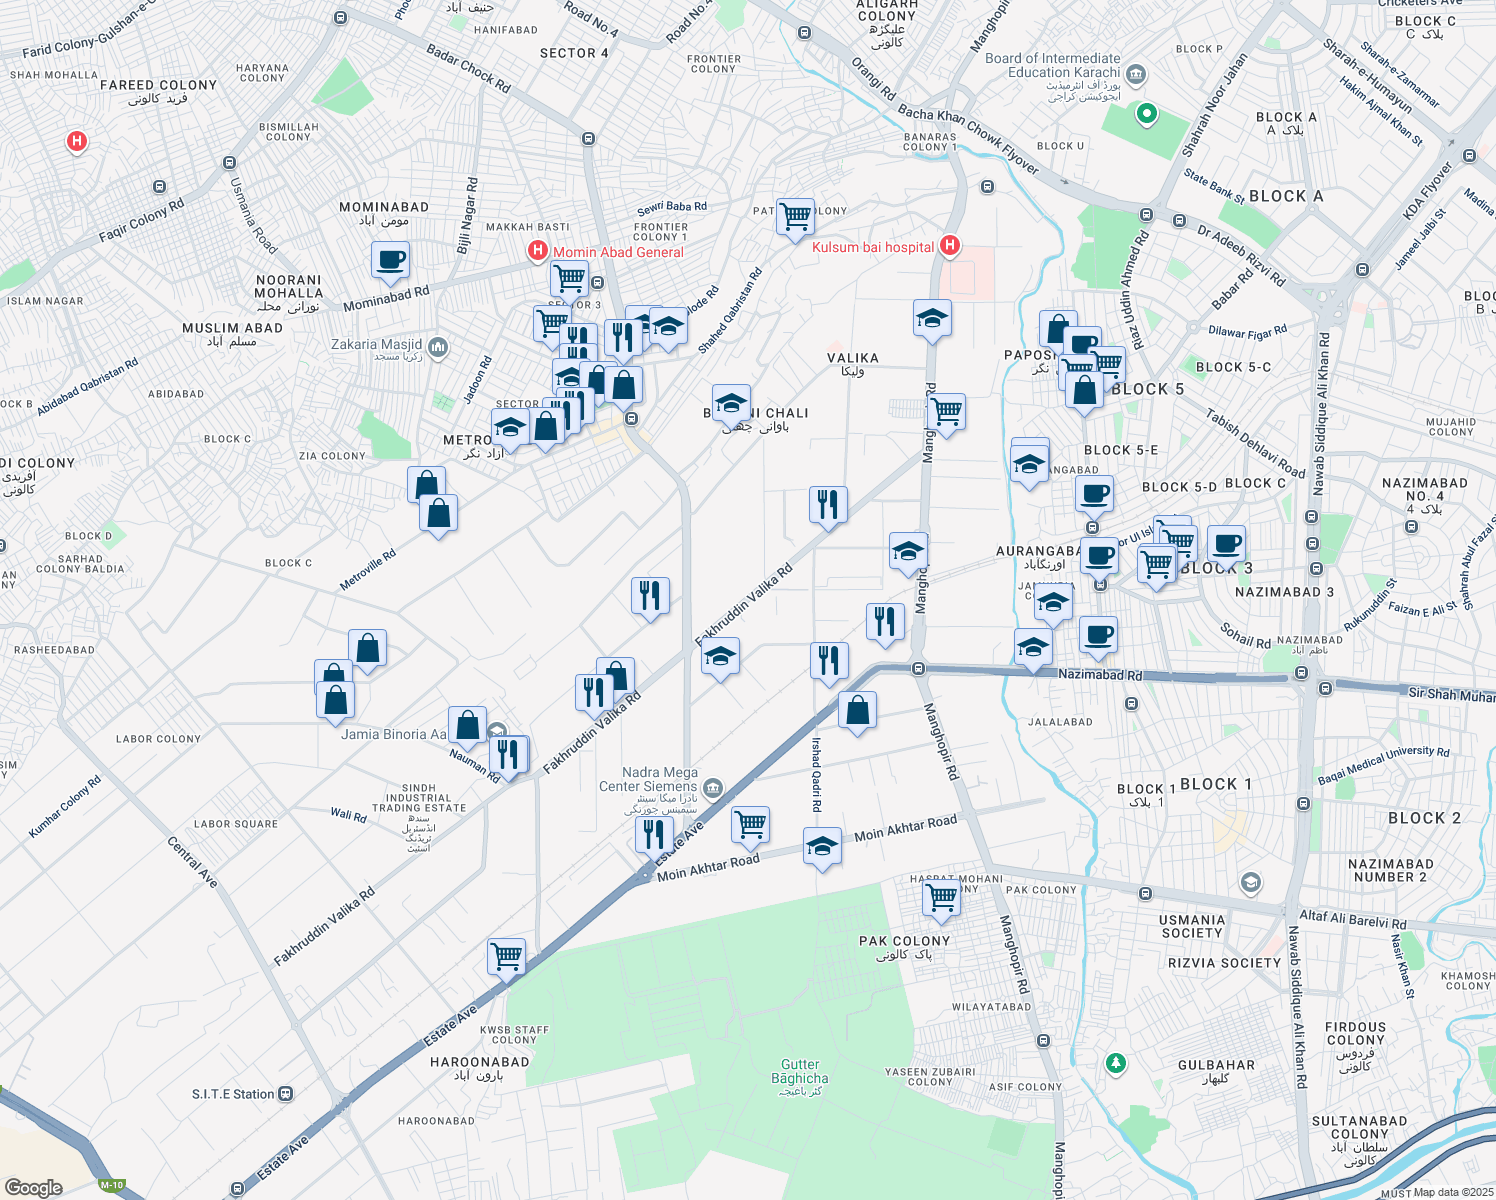Open the Kulsum bai hospital H pin
This screenshot has height=1200, width=1496.
tap(950, 245)
